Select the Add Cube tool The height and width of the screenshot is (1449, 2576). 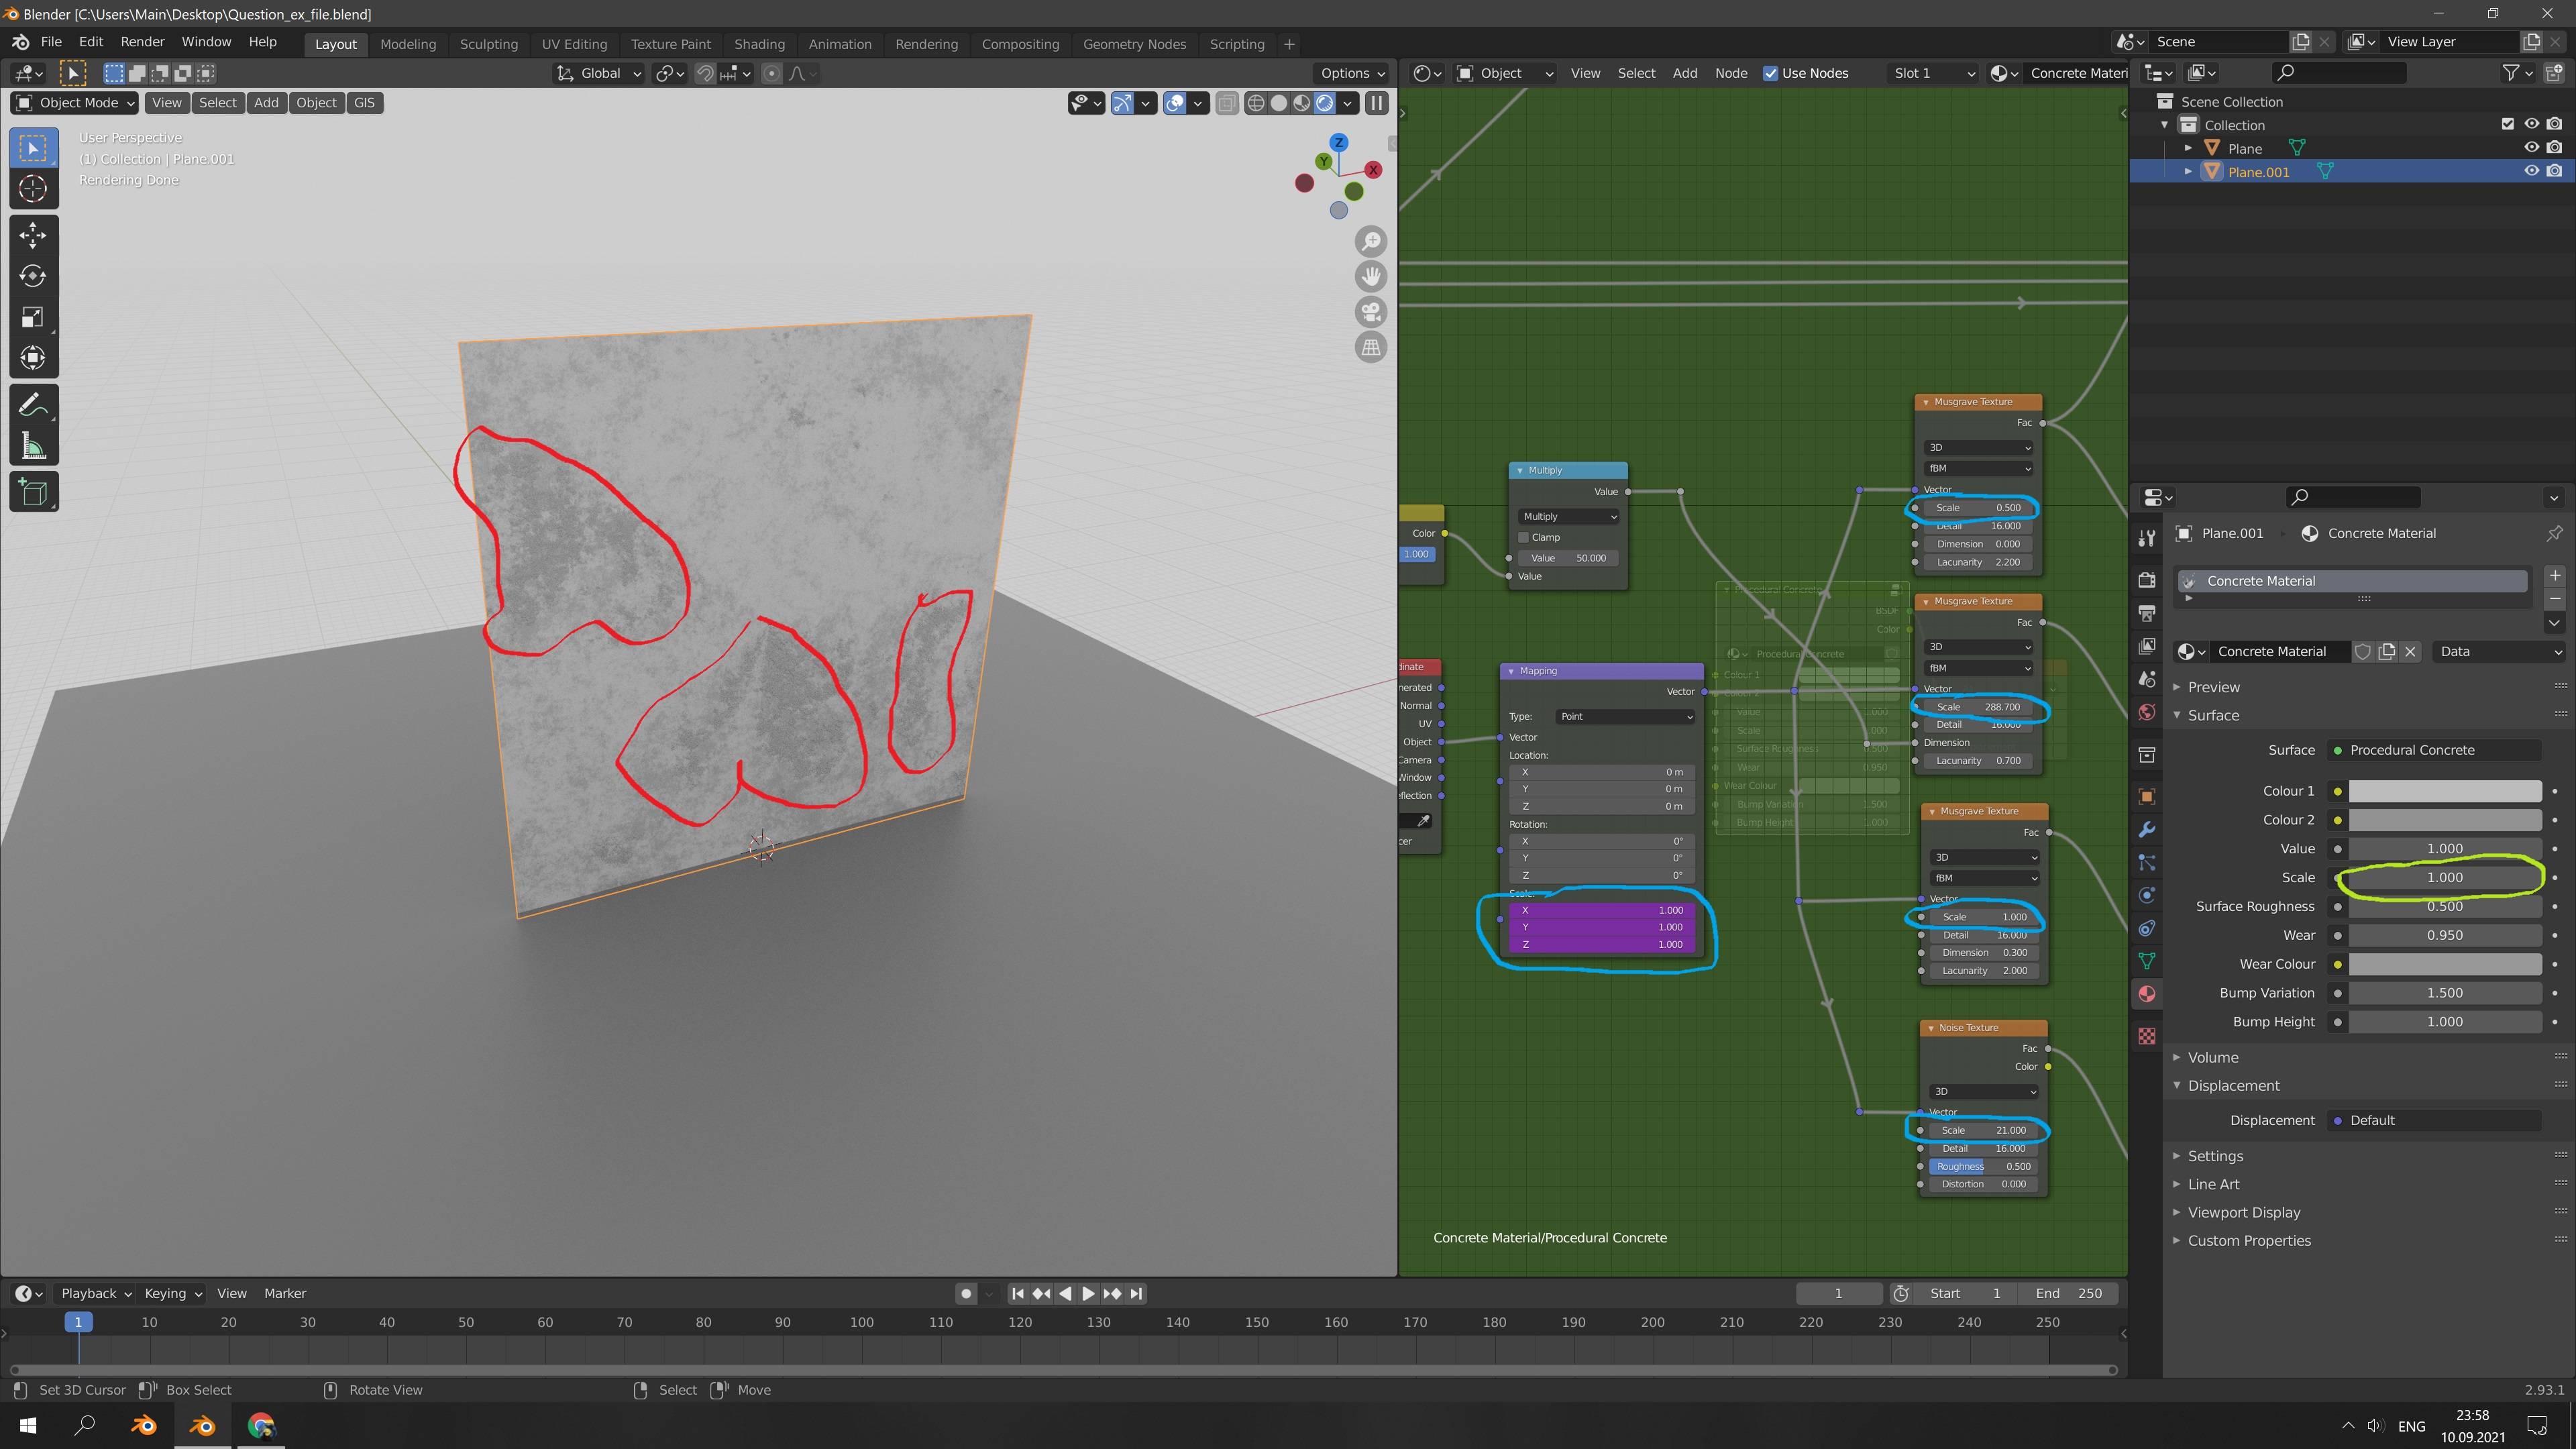[x=33, y=492]
